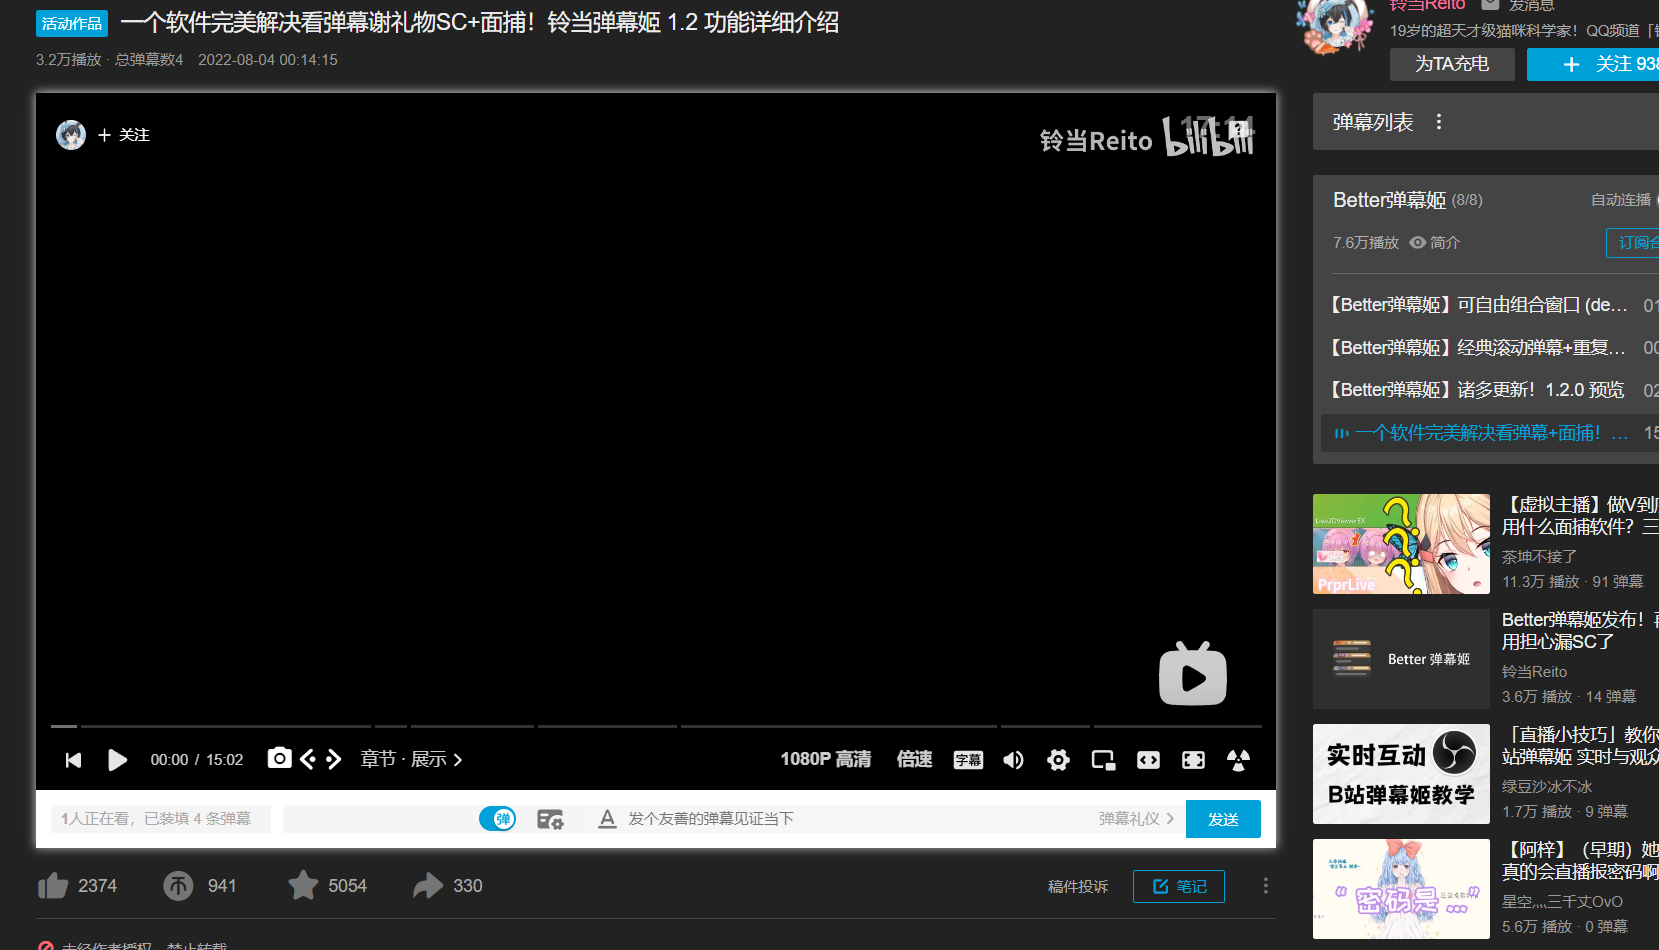
Task: Mute the video volume
Action: coord(1012,760)
